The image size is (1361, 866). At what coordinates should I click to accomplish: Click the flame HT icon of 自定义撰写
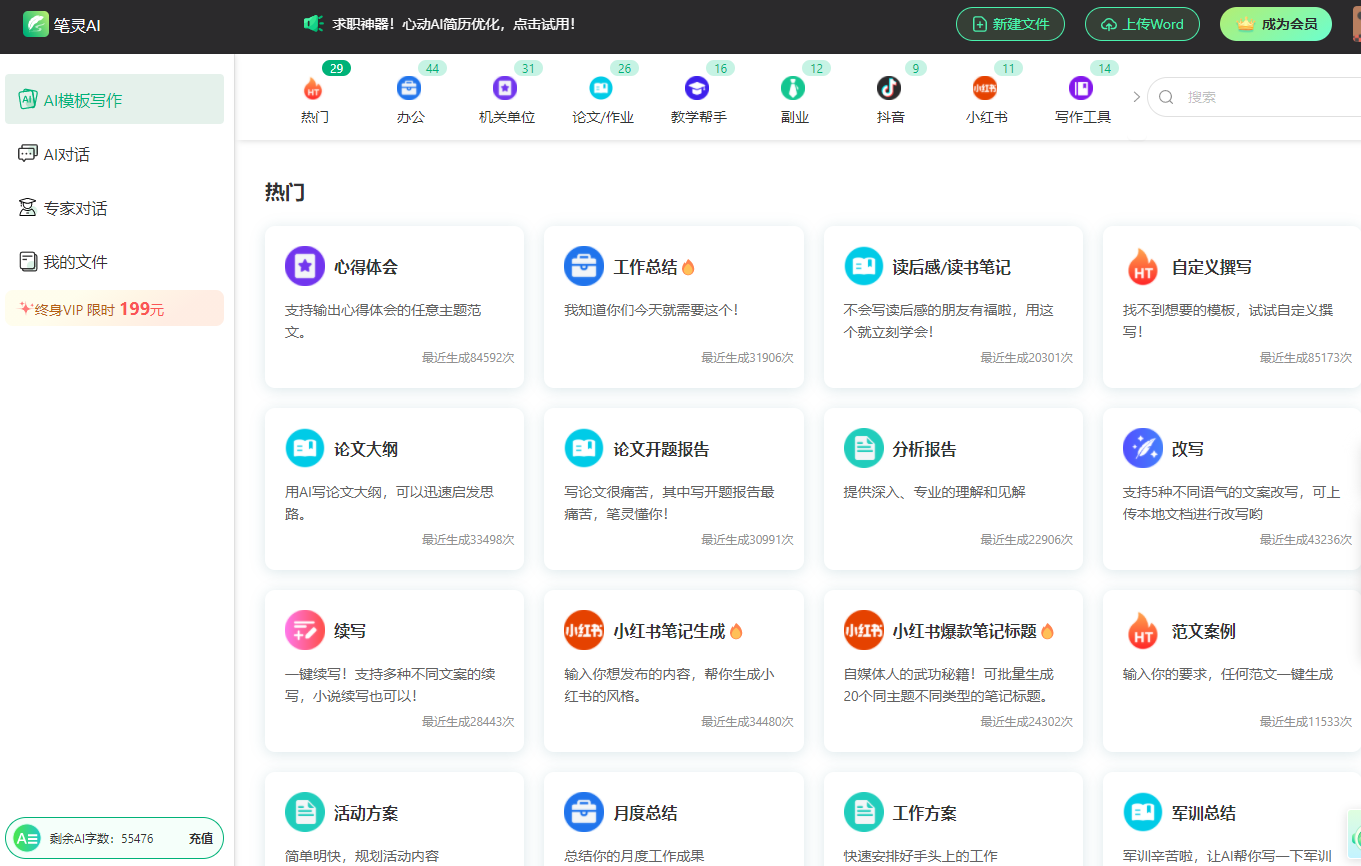[x=1142, y=266]
